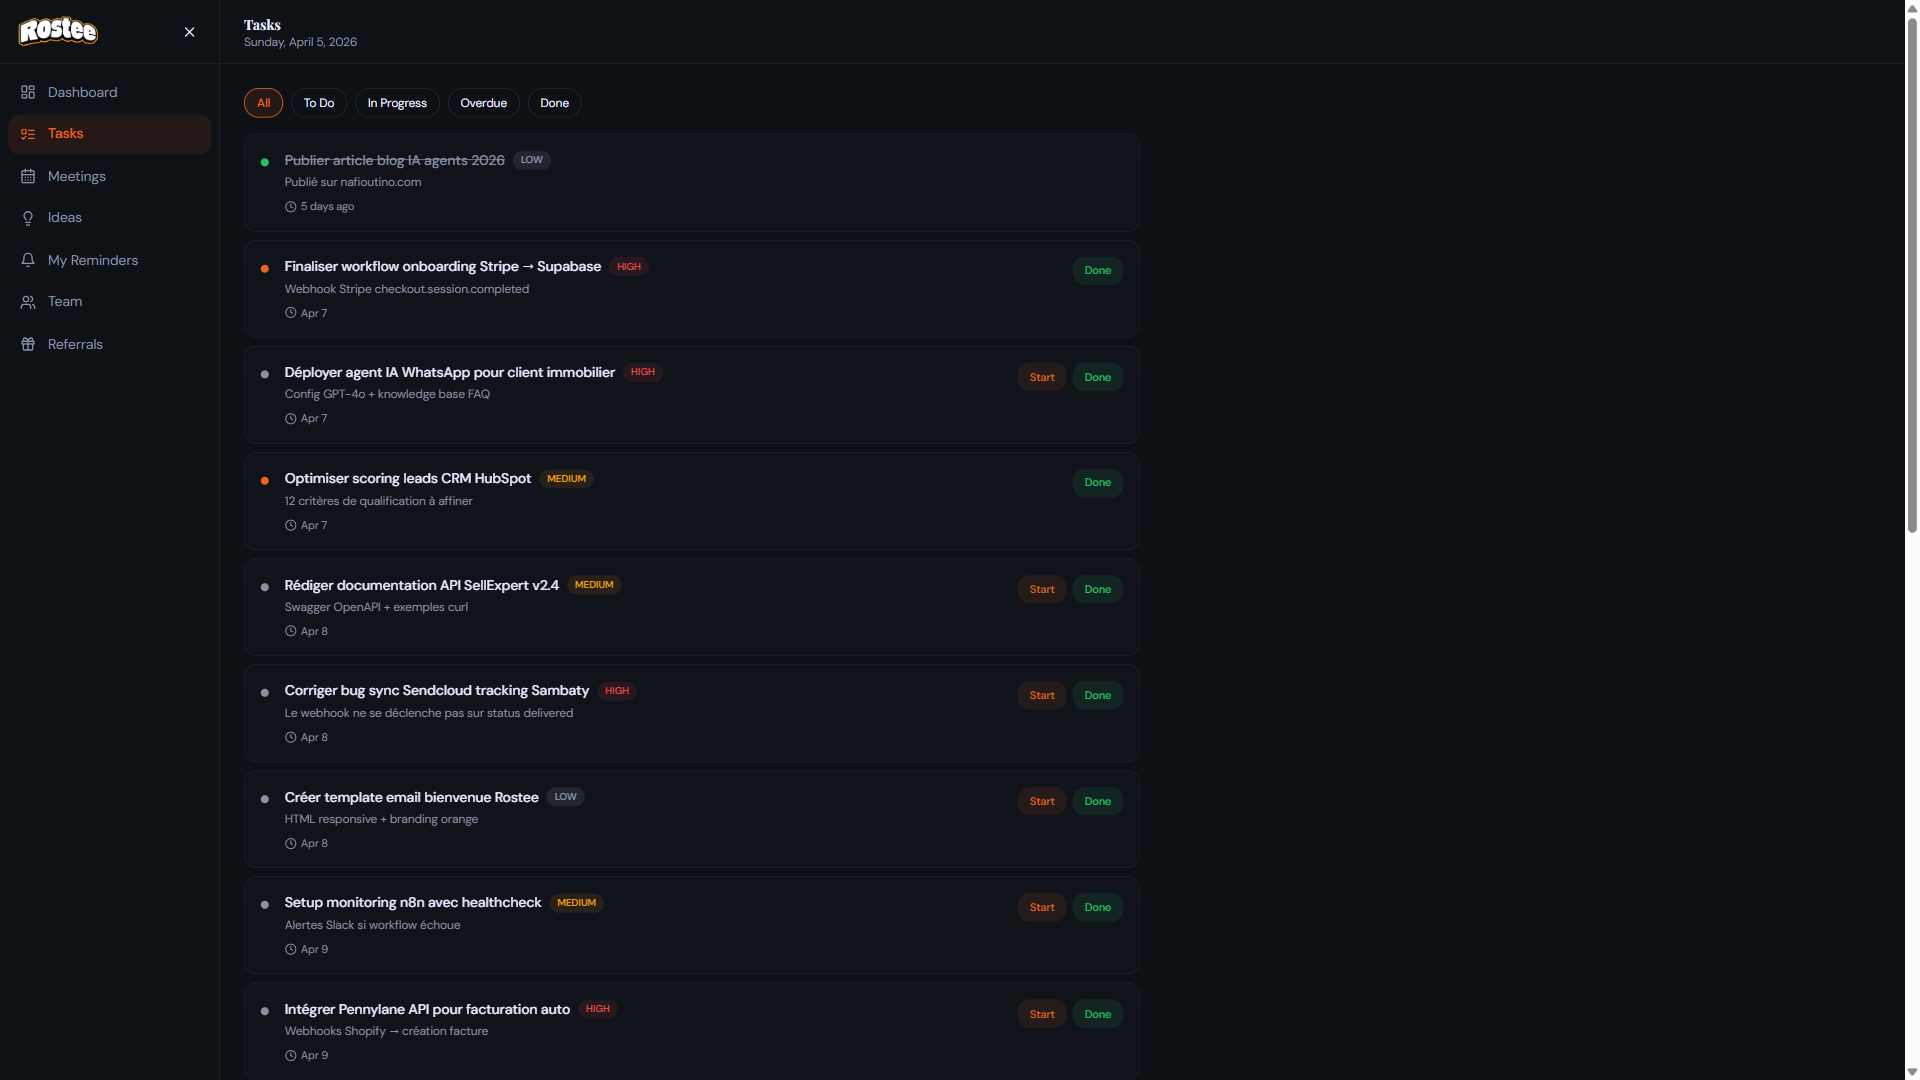Open the Rédiger documentation API SellExpert task
This screenshot has width=1920, height=1080.
point(421,585)
